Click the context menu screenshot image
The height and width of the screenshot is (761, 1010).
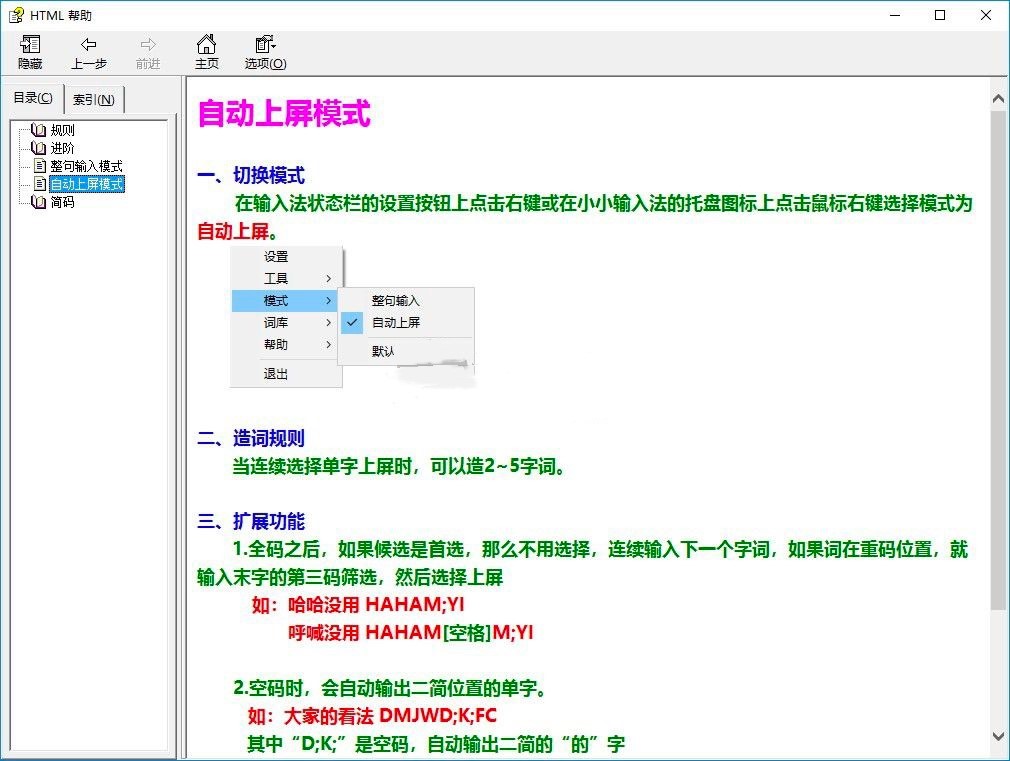click(352, 318)
